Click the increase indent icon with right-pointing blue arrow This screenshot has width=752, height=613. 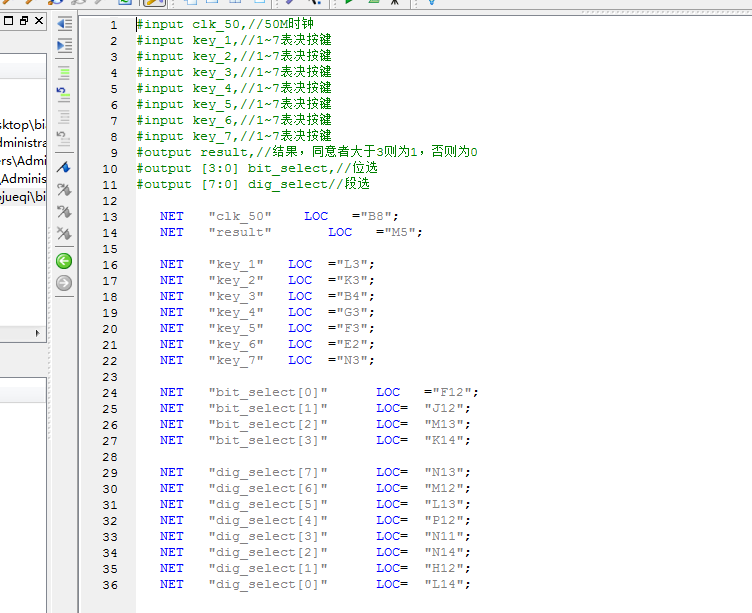[64, 46]
